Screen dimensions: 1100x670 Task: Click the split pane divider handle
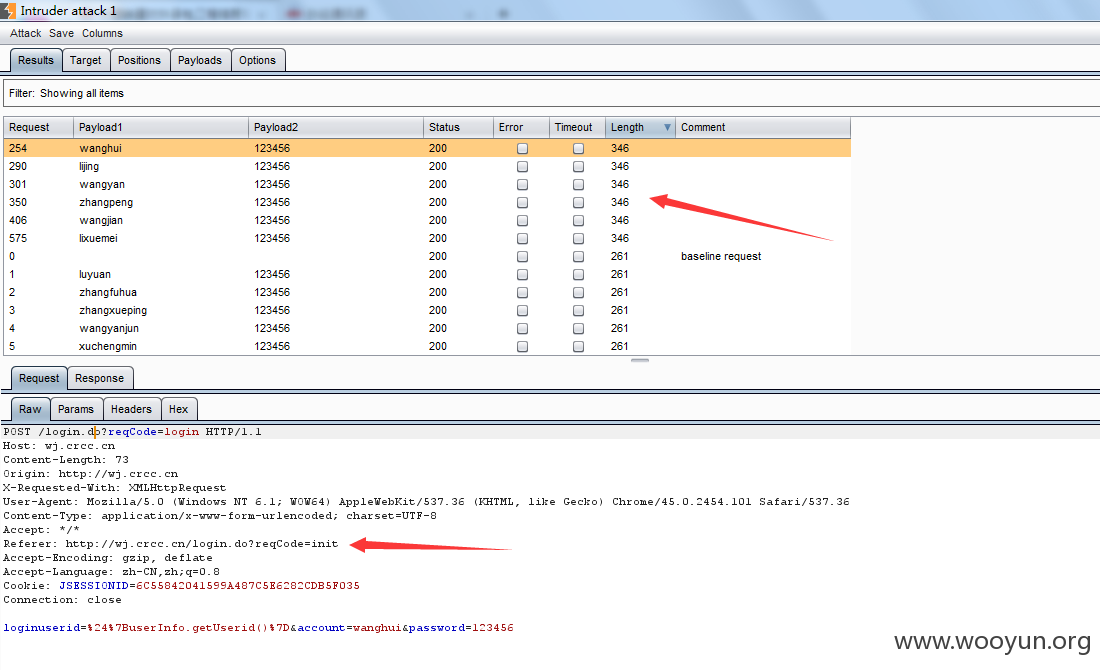[640, 360]
